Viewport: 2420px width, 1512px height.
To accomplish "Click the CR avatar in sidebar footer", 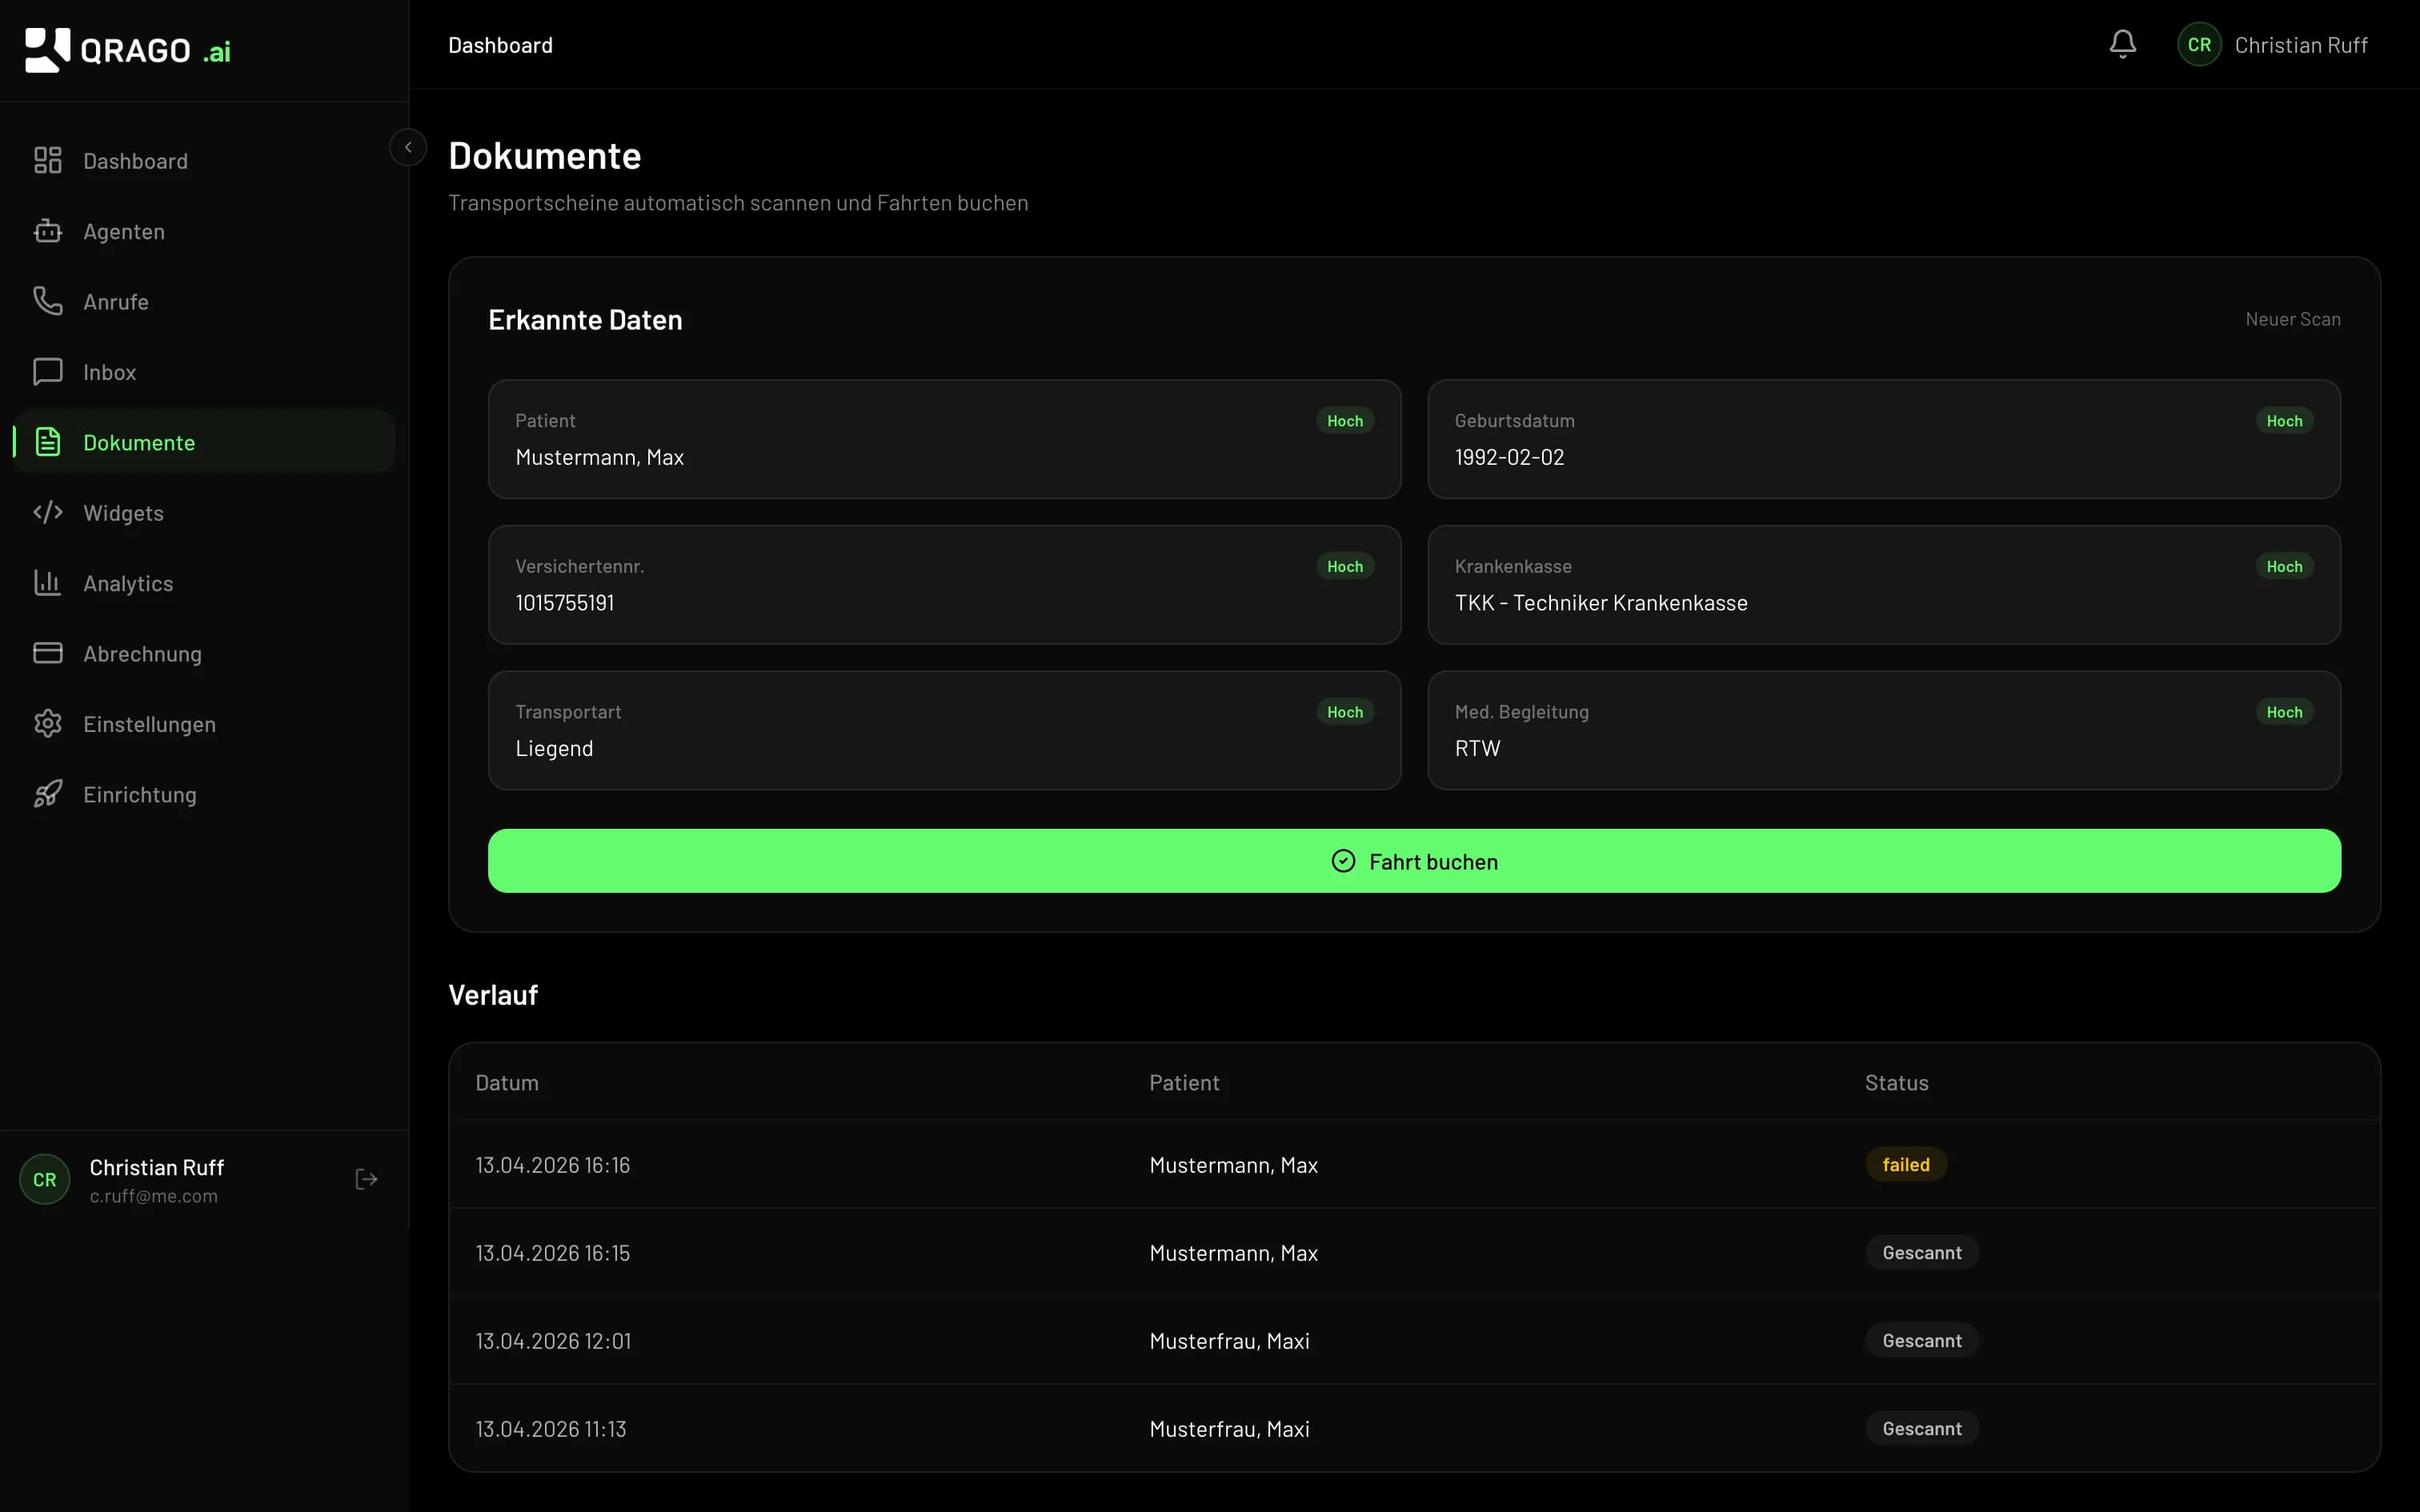I will pos(45,1180).
